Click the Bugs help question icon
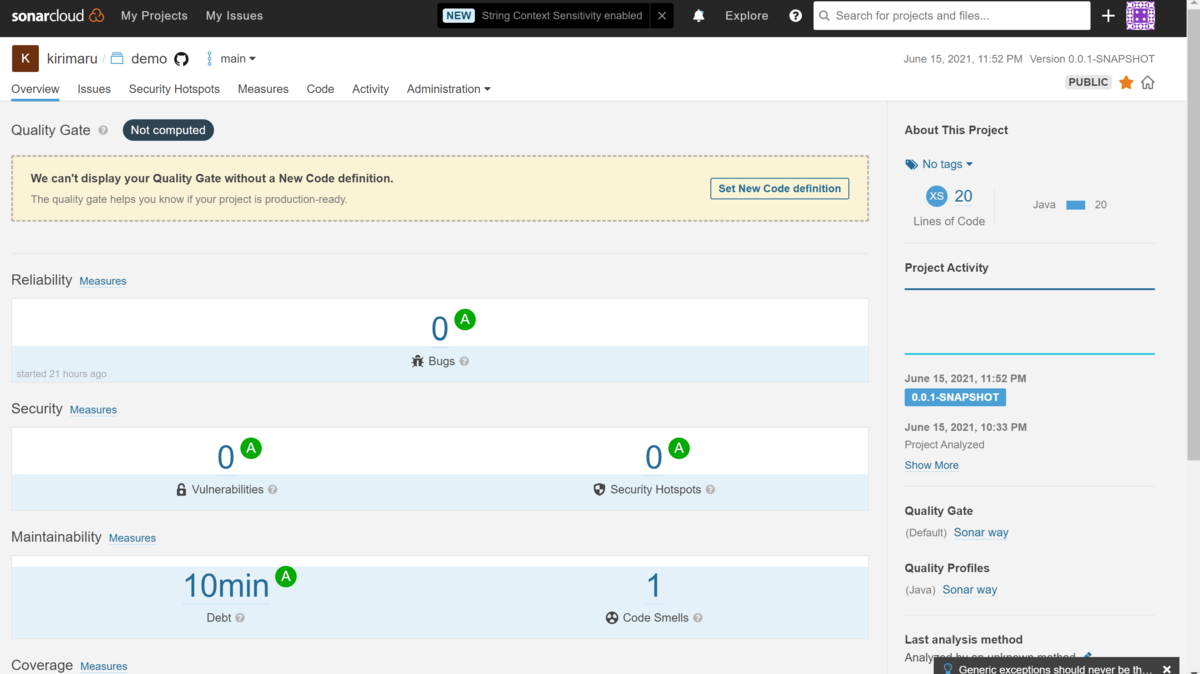 click(x=464, y=361)
